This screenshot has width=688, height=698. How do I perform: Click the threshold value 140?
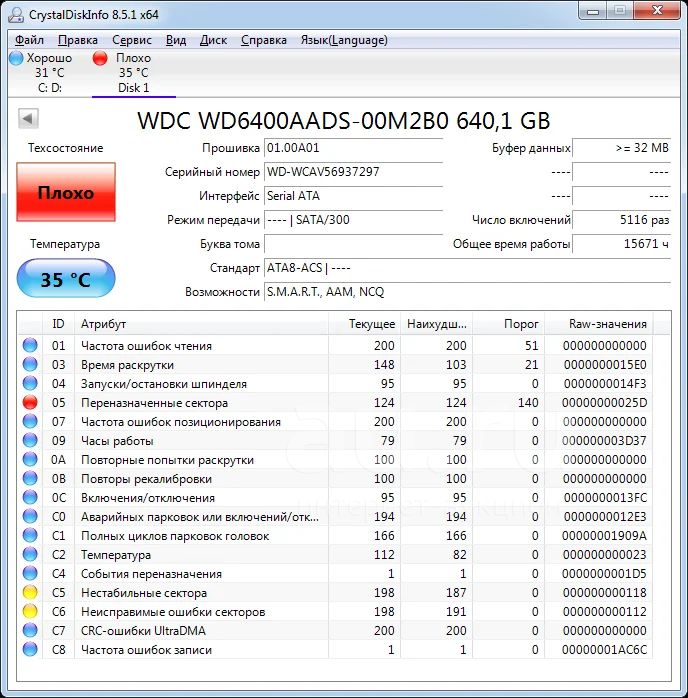coord(528,403)
